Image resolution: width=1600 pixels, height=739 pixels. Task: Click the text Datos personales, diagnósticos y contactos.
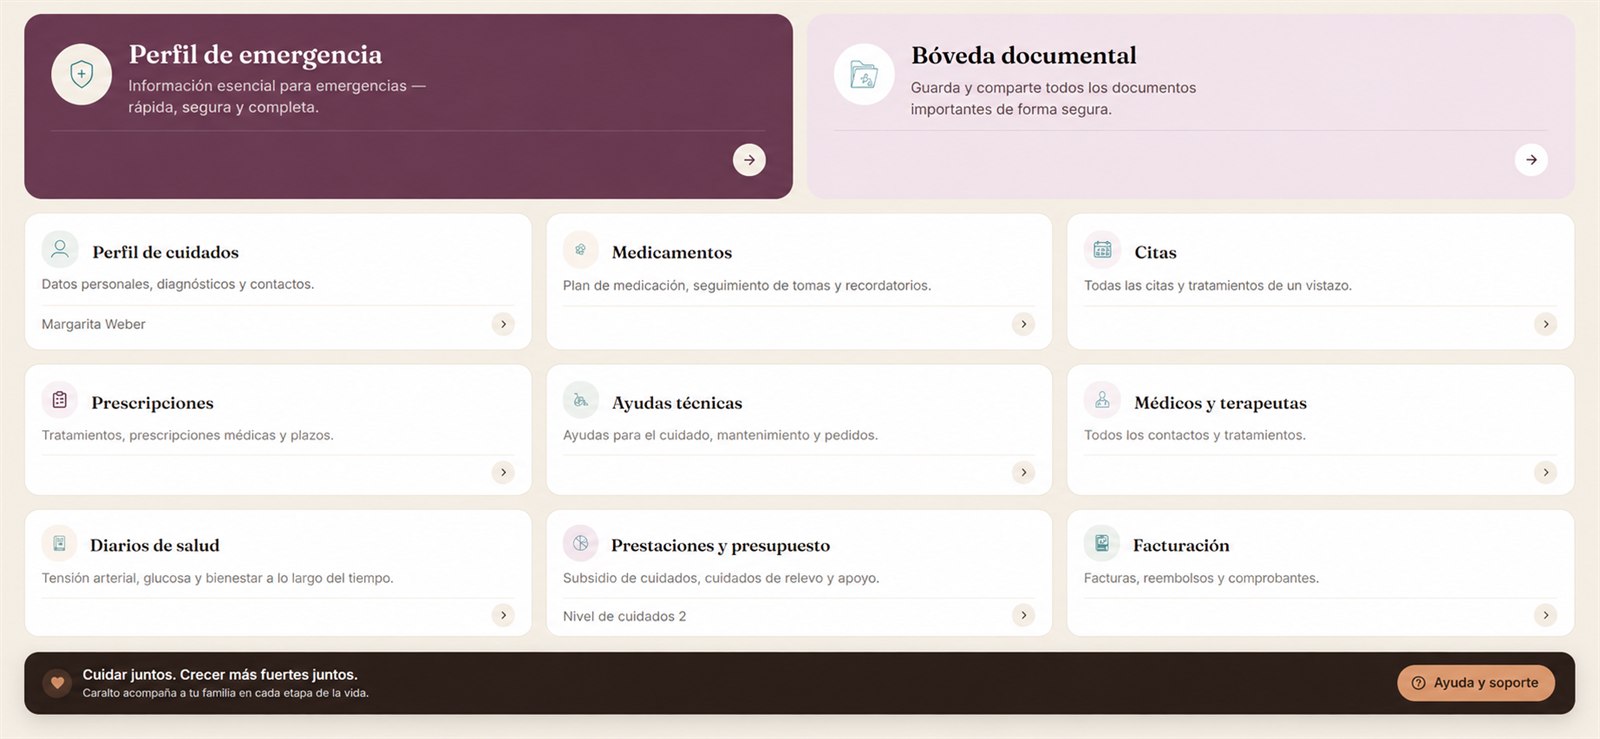178,284
